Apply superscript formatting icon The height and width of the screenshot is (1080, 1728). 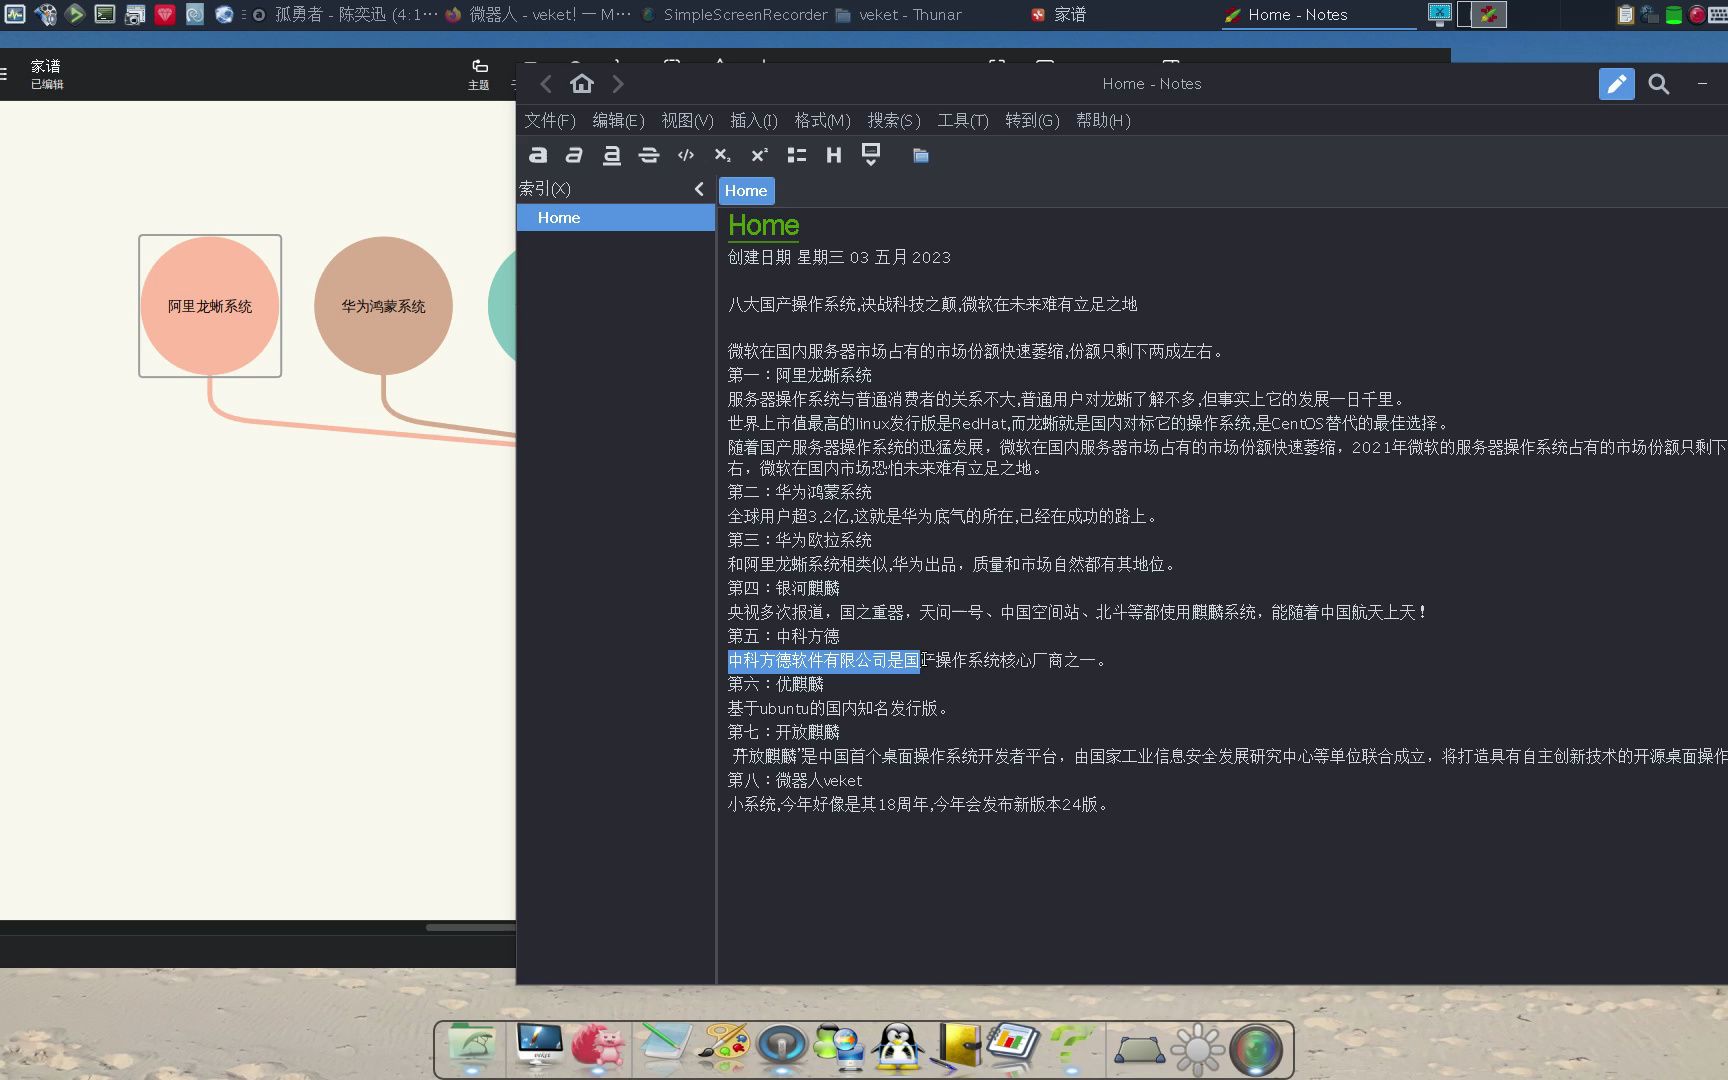[760, 155]
